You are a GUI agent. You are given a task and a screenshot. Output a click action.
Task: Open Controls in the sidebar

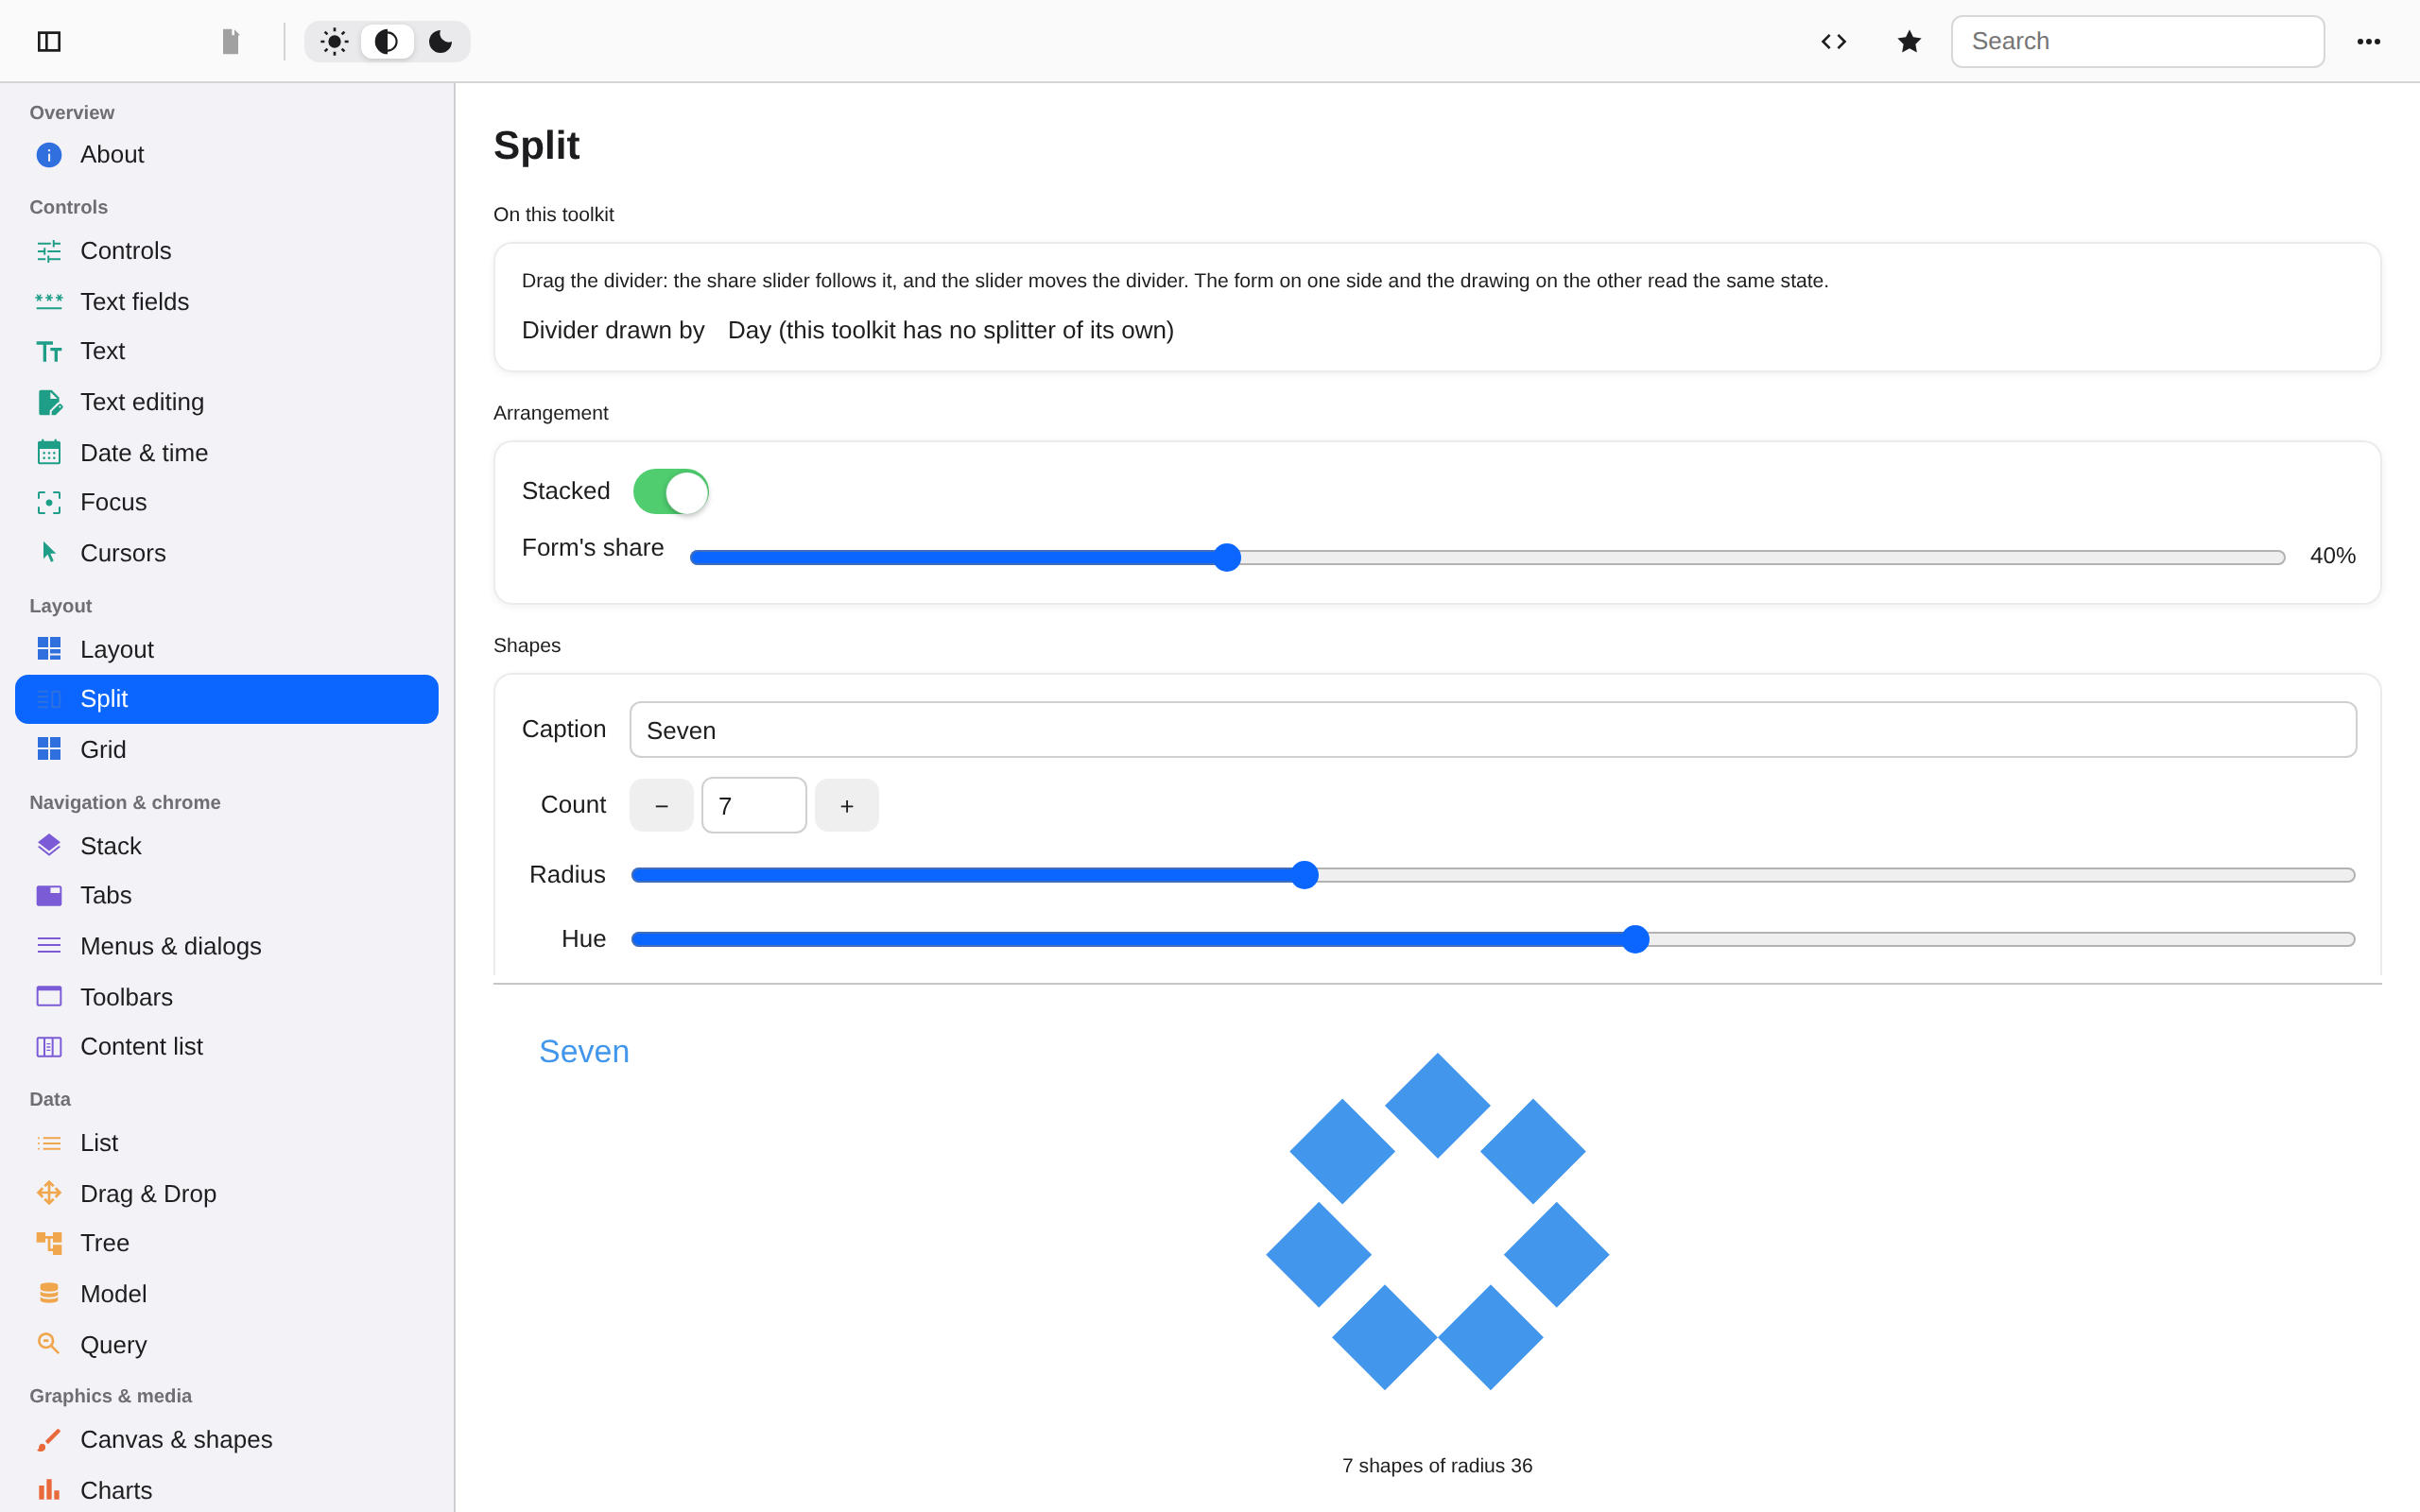click(227, 251)
